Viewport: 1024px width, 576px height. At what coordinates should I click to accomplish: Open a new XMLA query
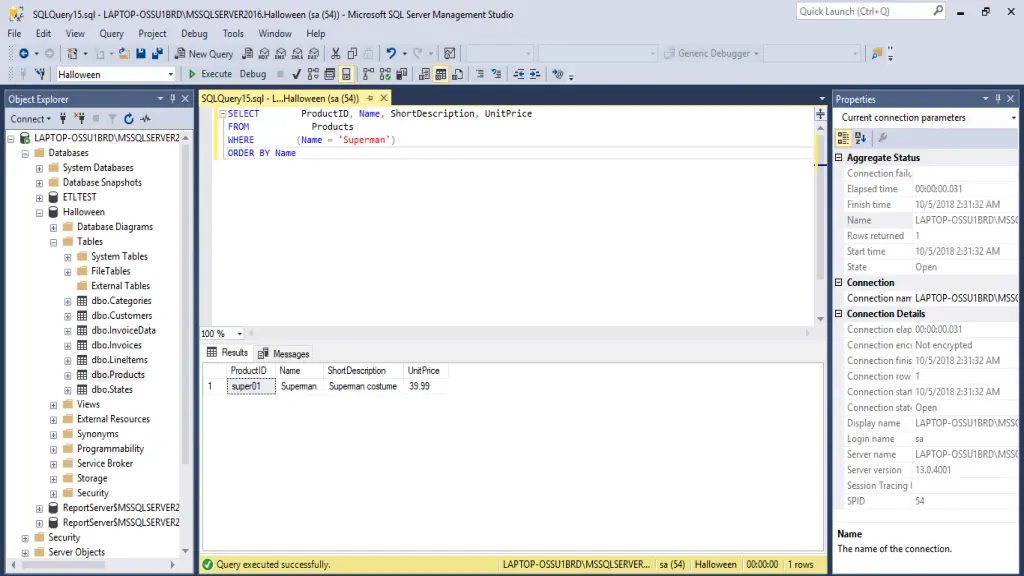pos(297,54)
